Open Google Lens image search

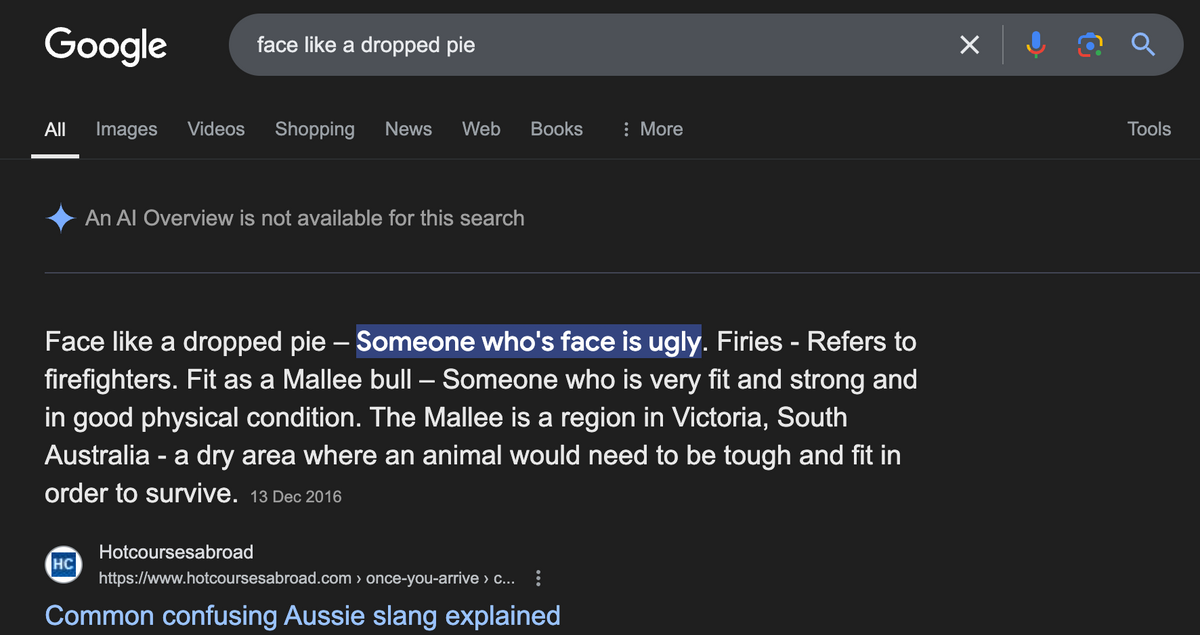point(1089,45)
